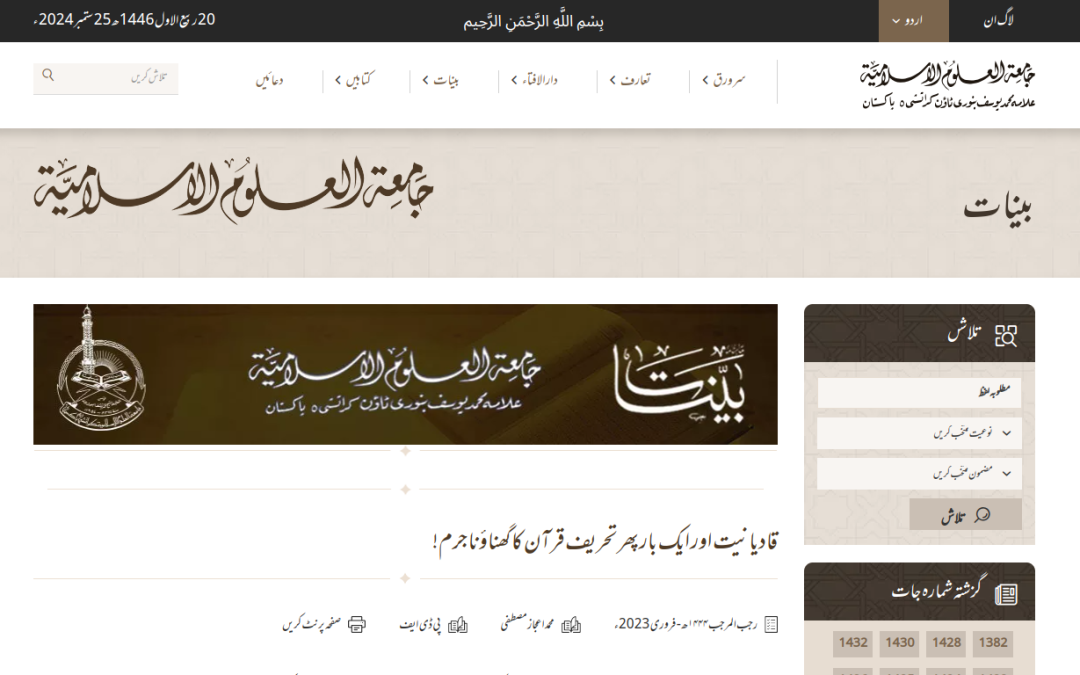Click the issue date رجب المرجب فروری 2023

coord(685,624)
